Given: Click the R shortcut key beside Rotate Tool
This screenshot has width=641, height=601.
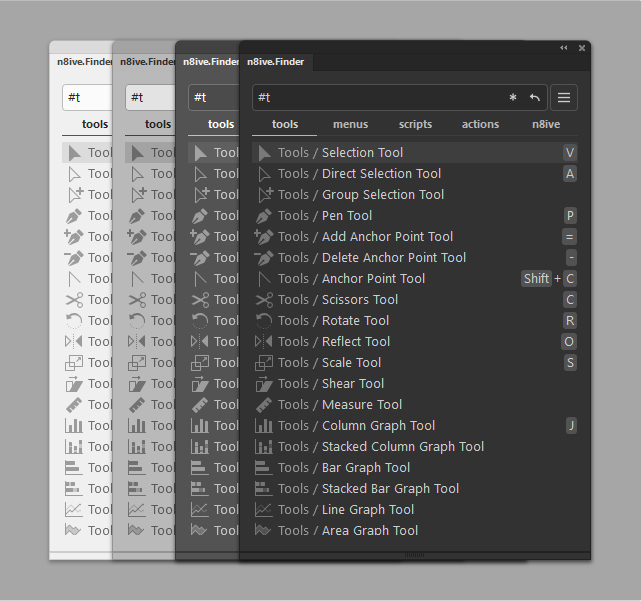Looking at the screenshot, I should 570,321.
